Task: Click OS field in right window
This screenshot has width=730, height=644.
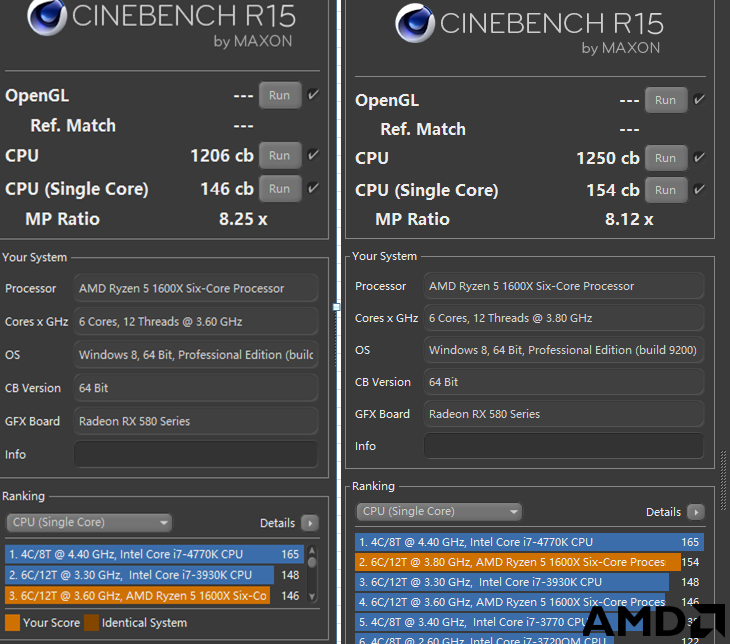Action: click(x=564, y=350)
